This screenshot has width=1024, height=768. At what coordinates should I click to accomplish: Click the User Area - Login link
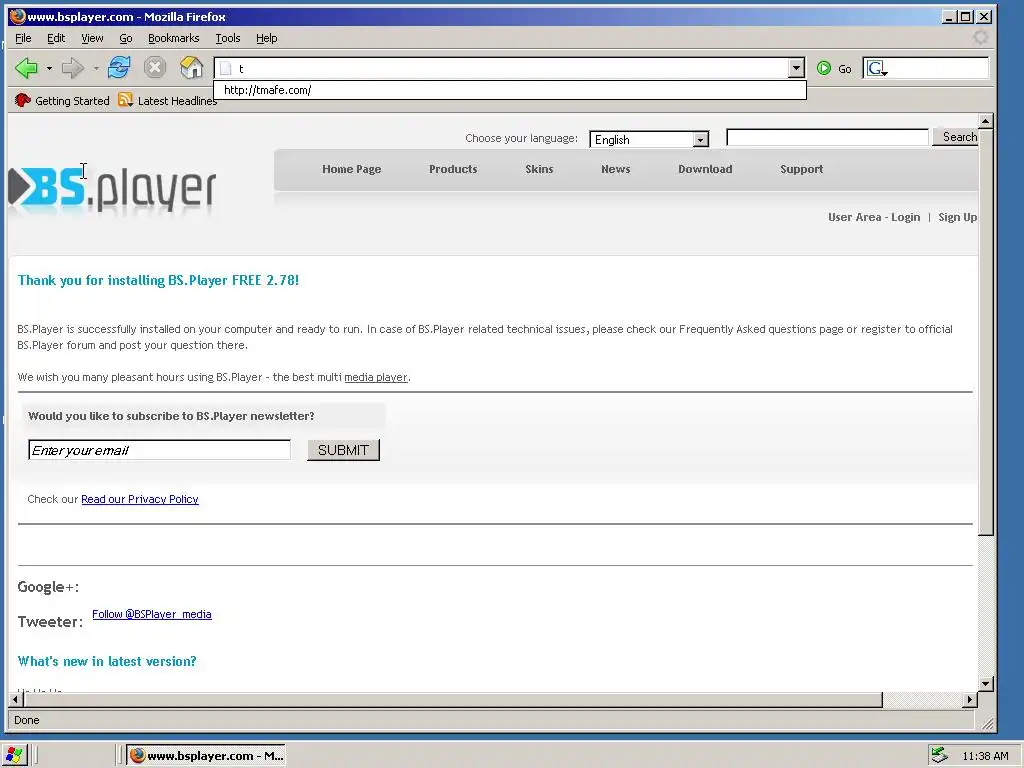[874, 217]
